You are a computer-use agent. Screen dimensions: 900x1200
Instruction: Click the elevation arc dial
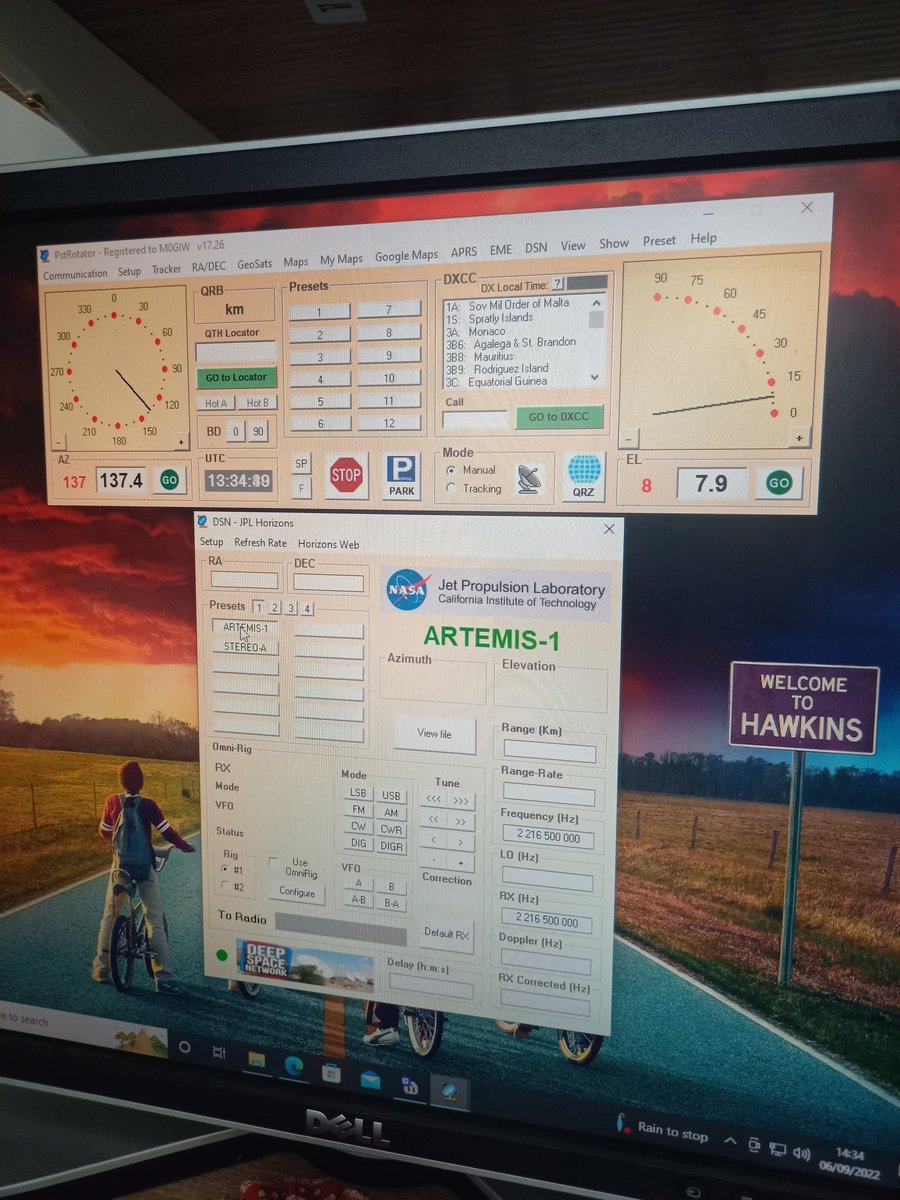pyautogui.click(x=717, y=356)
